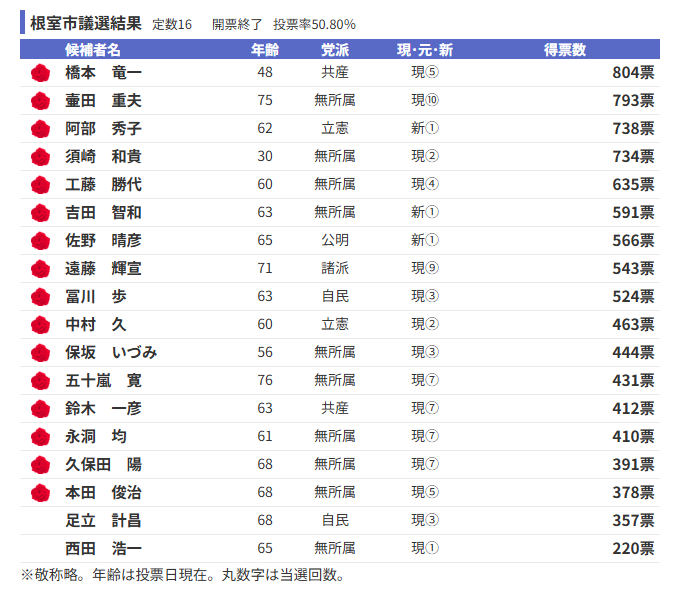Click the vote count 738票

(633, 128)
